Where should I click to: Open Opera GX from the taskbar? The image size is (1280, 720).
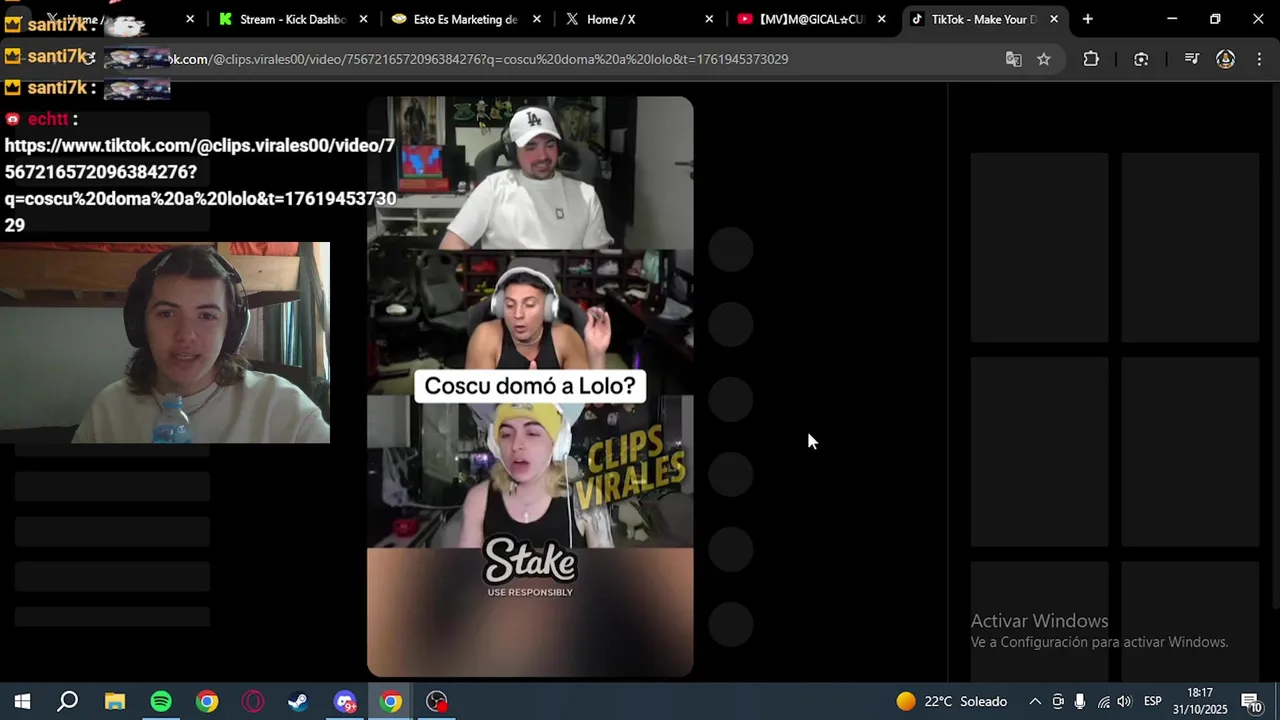click(x=253, y=701)
